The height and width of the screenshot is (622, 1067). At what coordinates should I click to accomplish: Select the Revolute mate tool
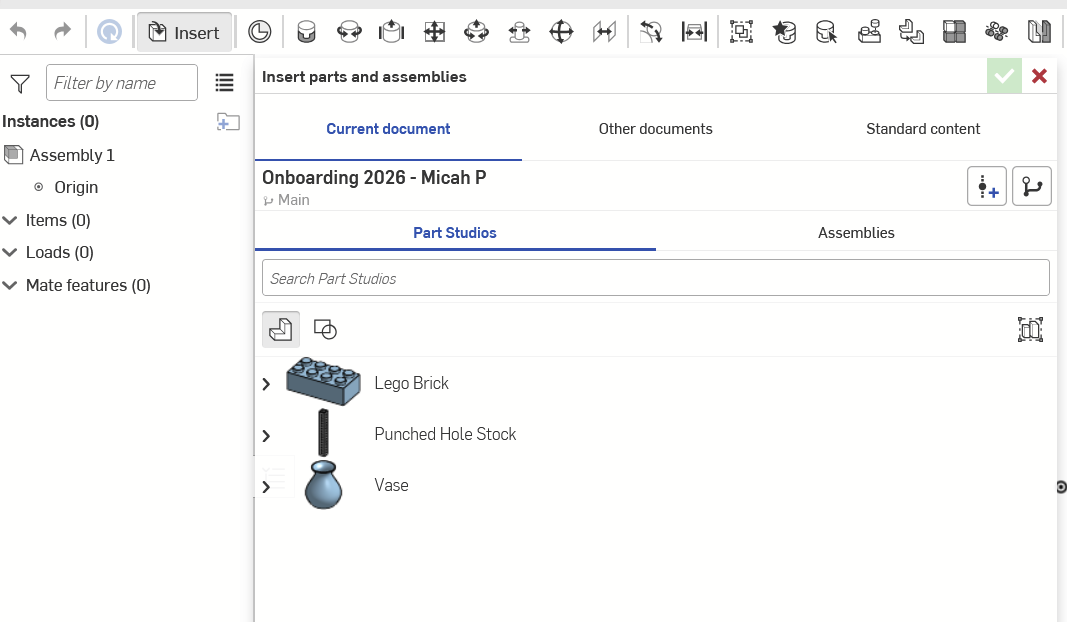click(349, 31)
